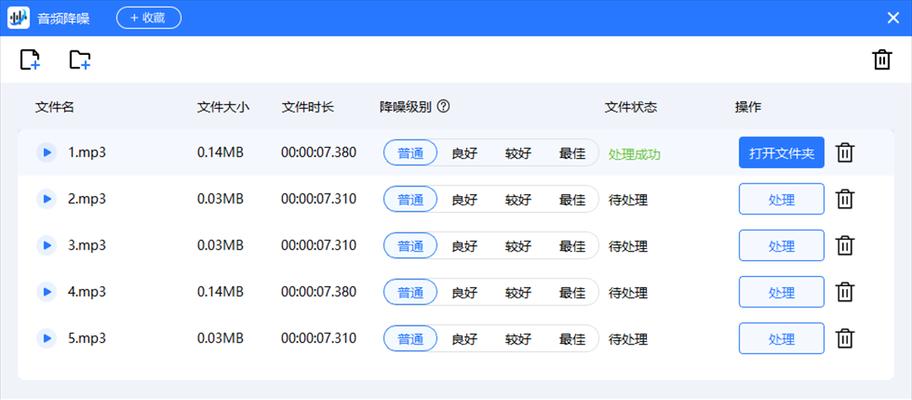Click the 1.mp3 file name
This screenshot has height=400, width=912.
[87, 153]
